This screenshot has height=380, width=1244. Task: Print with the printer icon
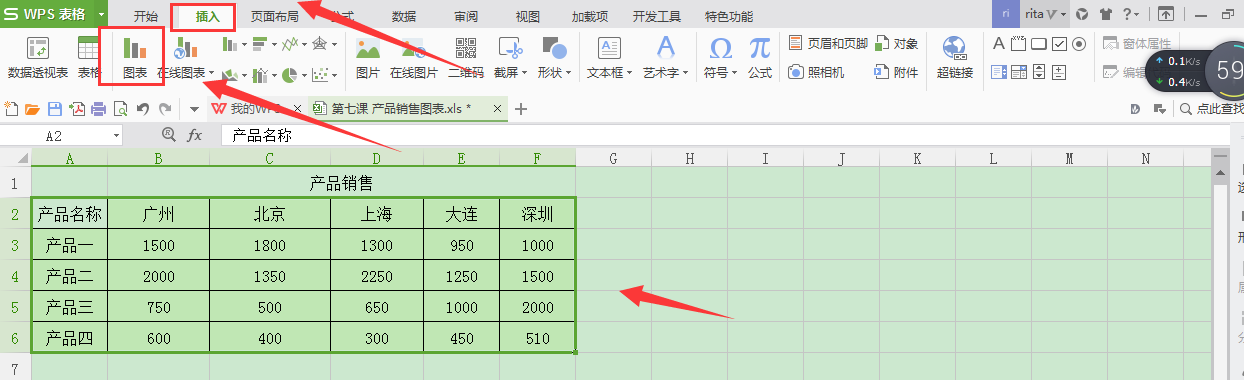tap(98, 108)
